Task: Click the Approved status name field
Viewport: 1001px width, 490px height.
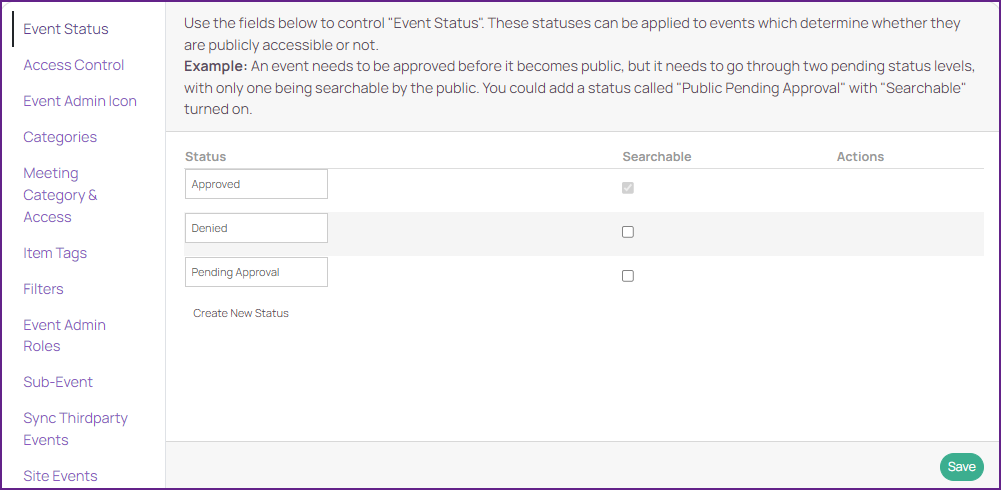Action: click(257, 184)
